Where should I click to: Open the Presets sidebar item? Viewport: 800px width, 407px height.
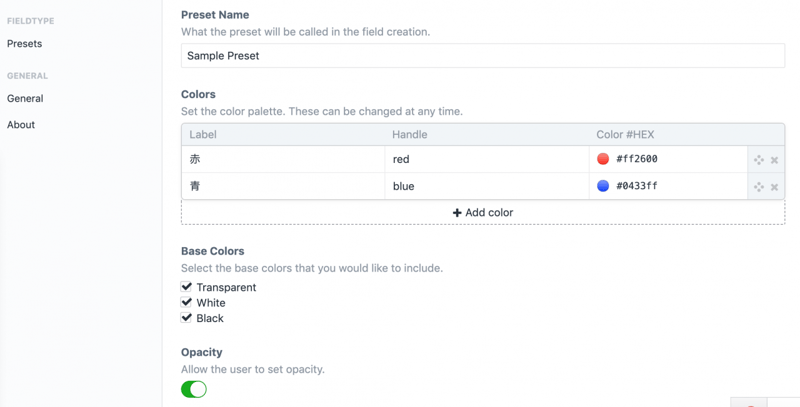click(x=25, y=44)
